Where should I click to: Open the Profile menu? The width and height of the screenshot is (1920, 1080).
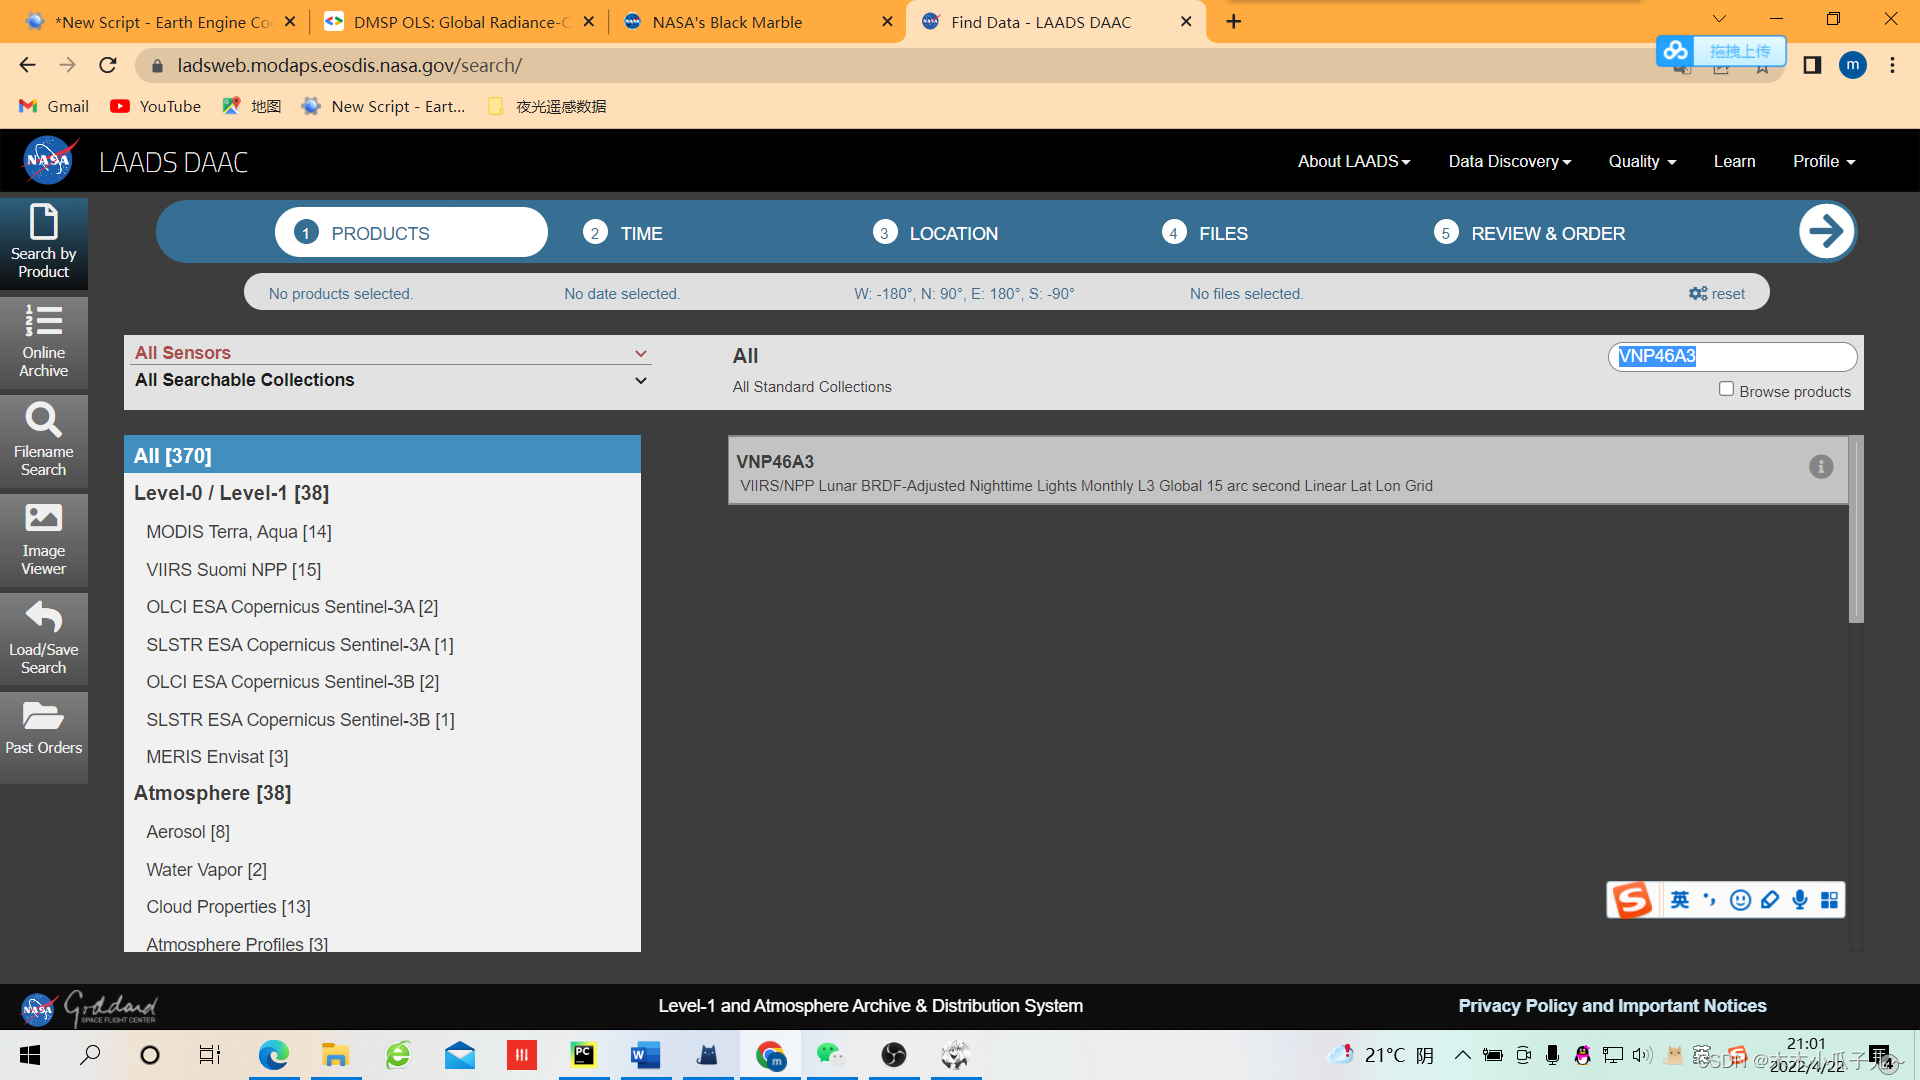1823,161
